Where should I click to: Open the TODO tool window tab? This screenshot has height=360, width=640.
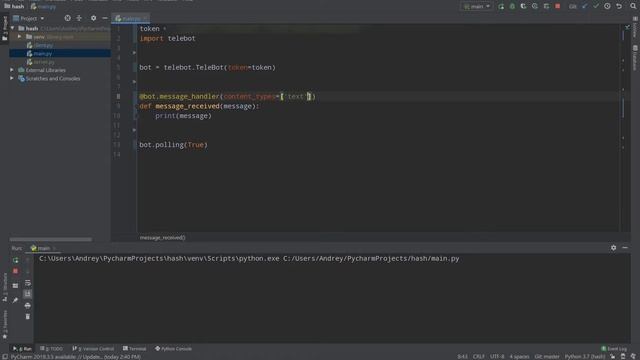51,349
